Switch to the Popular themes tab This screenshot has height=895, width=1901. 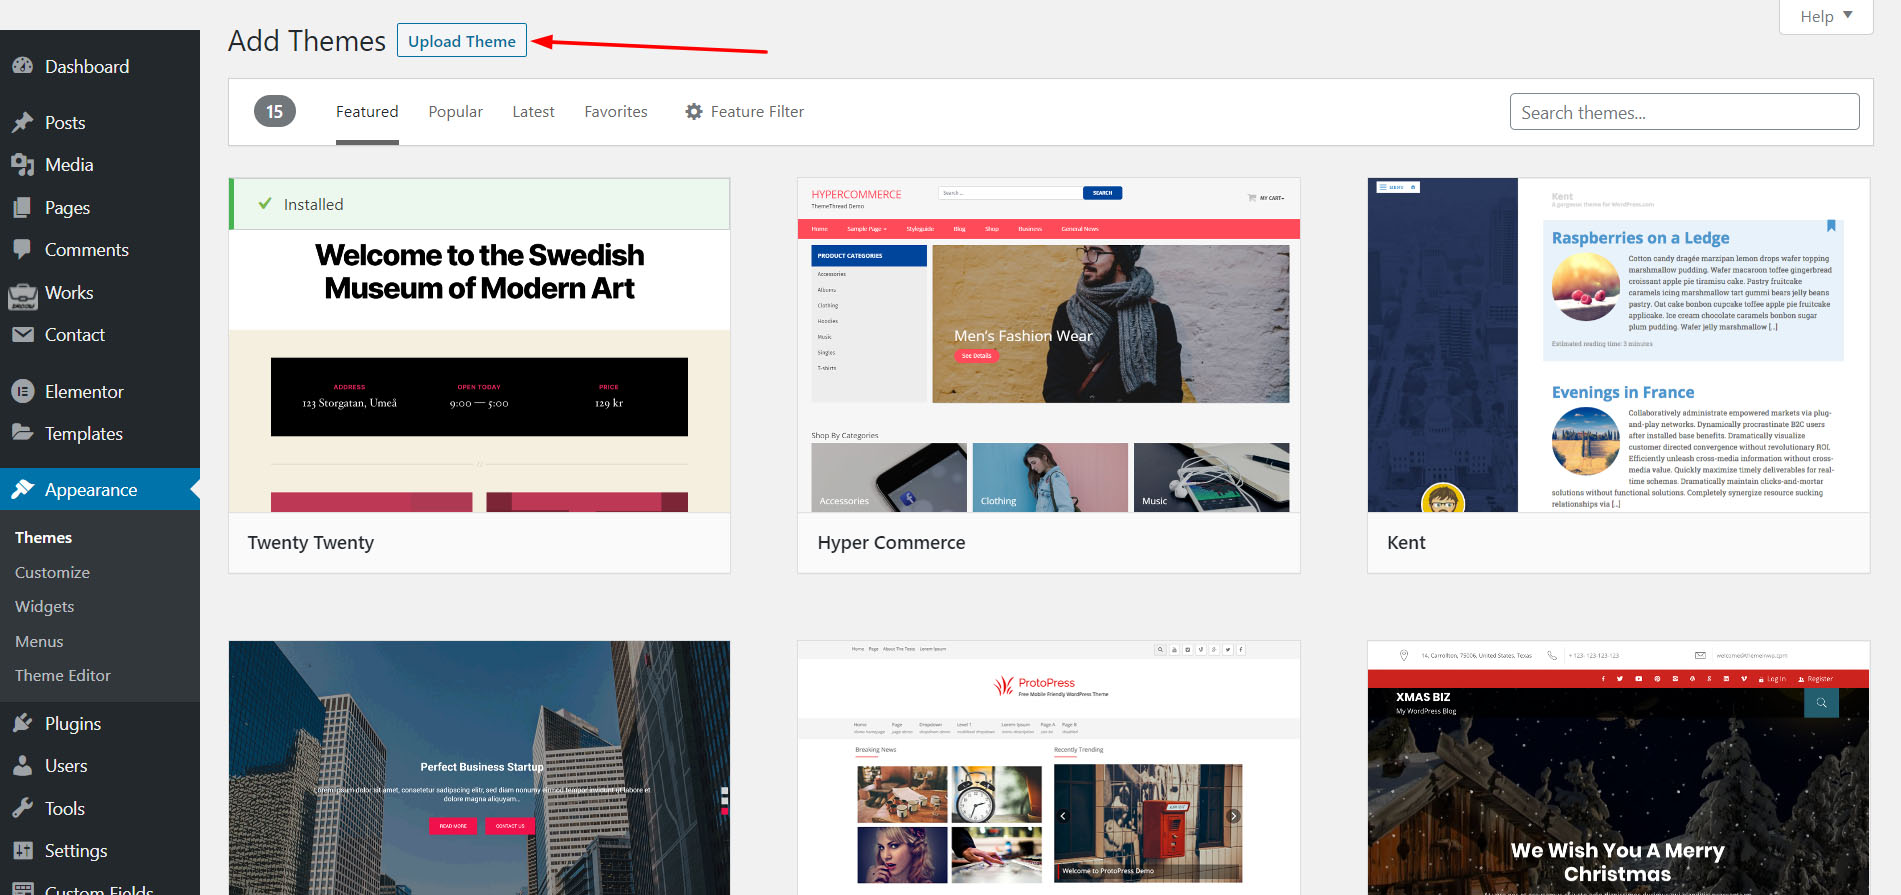click(455, 112)
